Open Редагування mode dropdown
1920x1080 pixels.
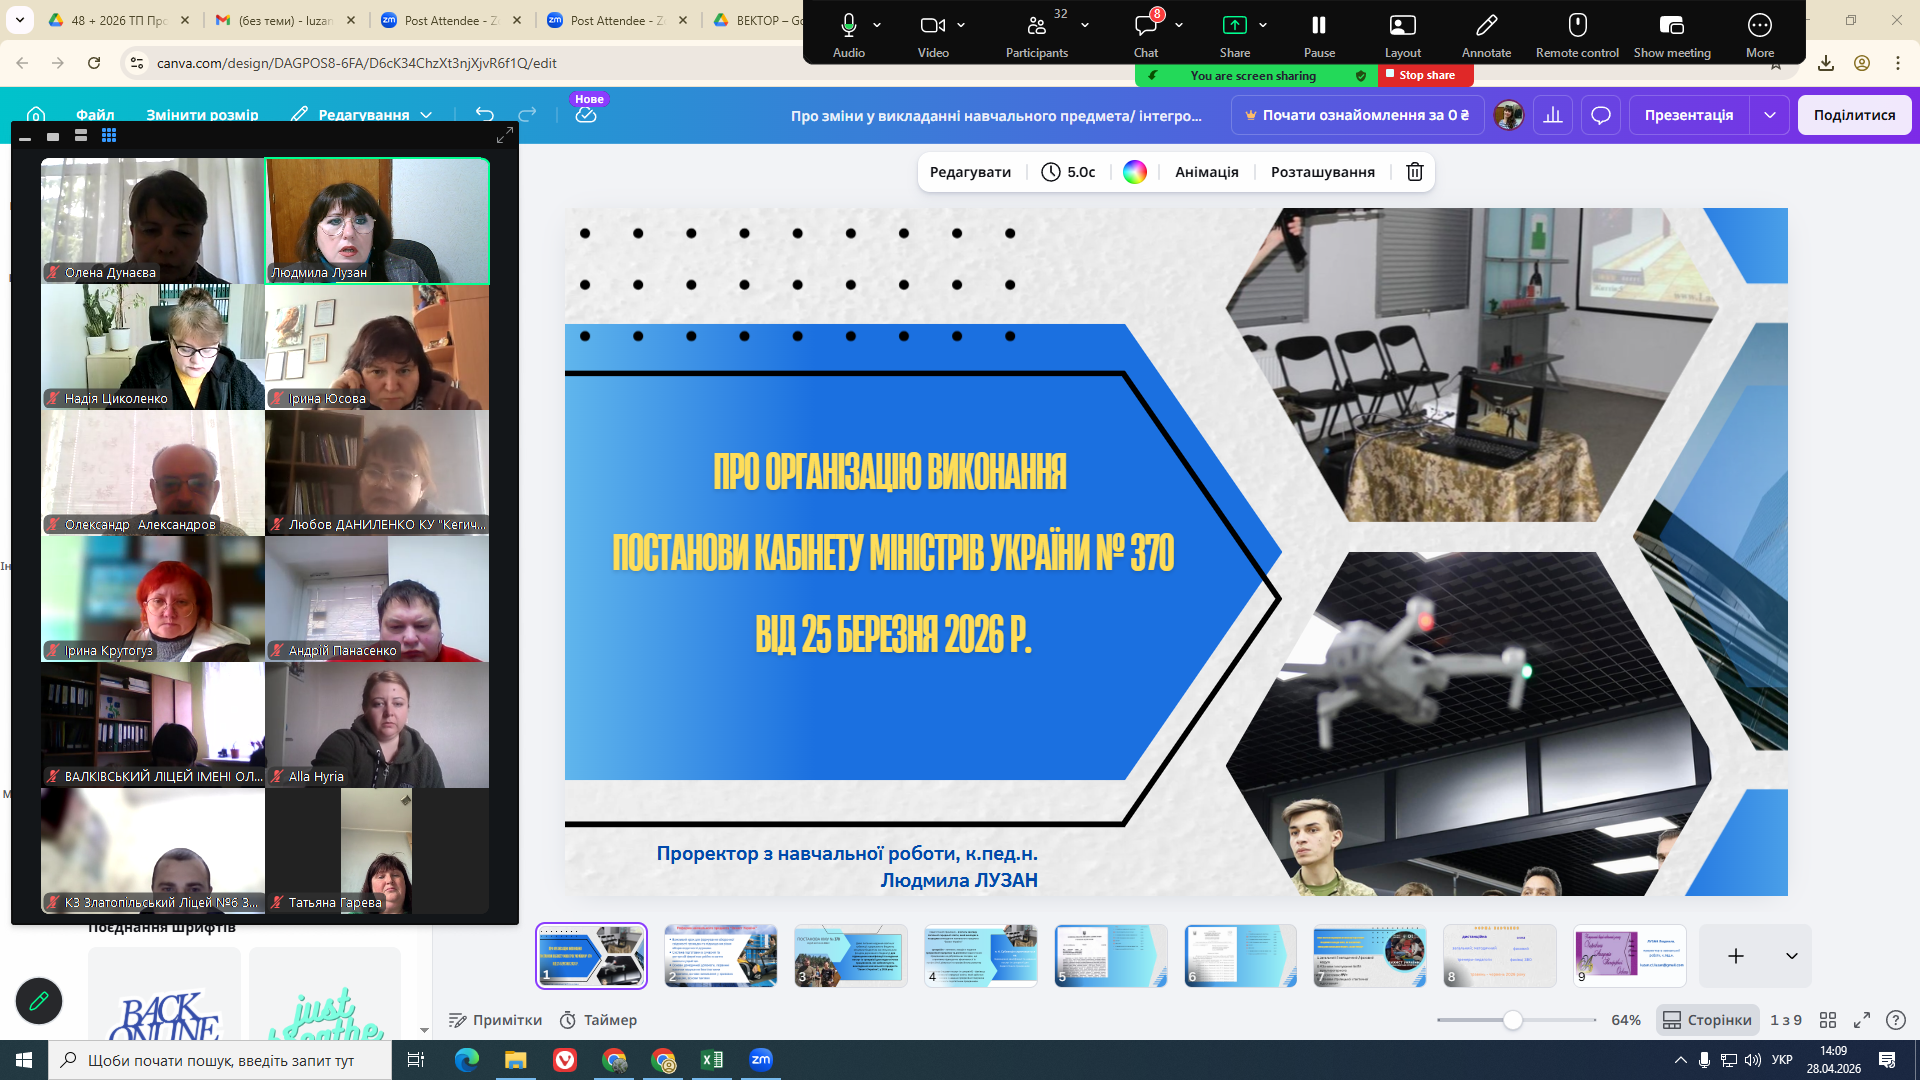[x=363, y=115]
